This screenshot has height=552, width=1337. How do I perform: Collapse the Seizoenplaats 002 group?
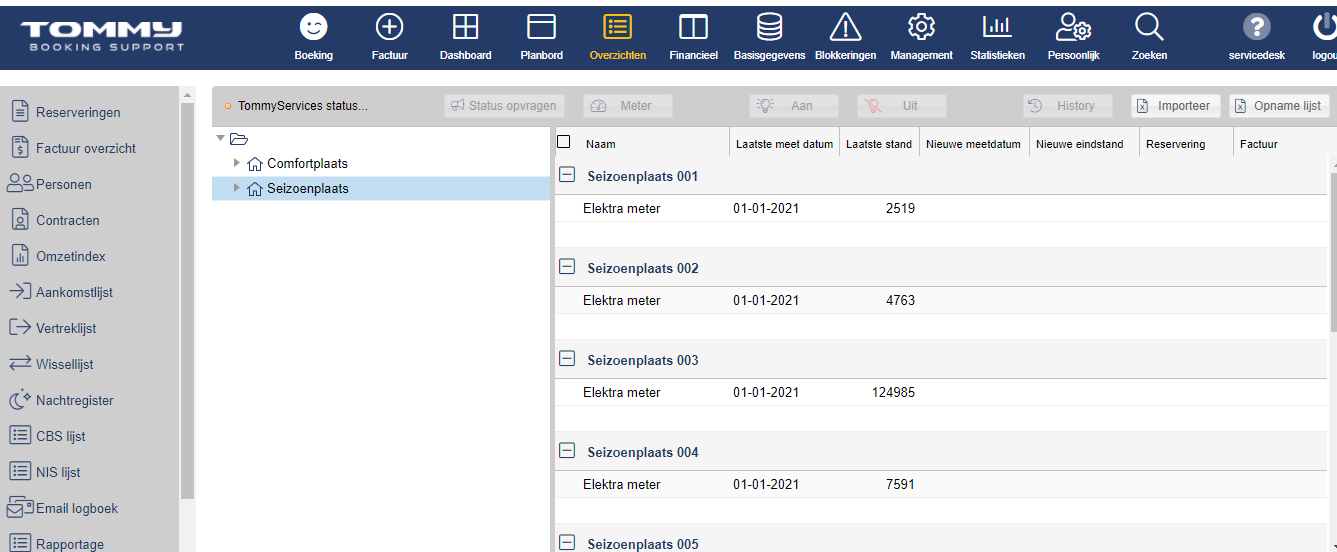pyautogui.click(x=567, y=266)
